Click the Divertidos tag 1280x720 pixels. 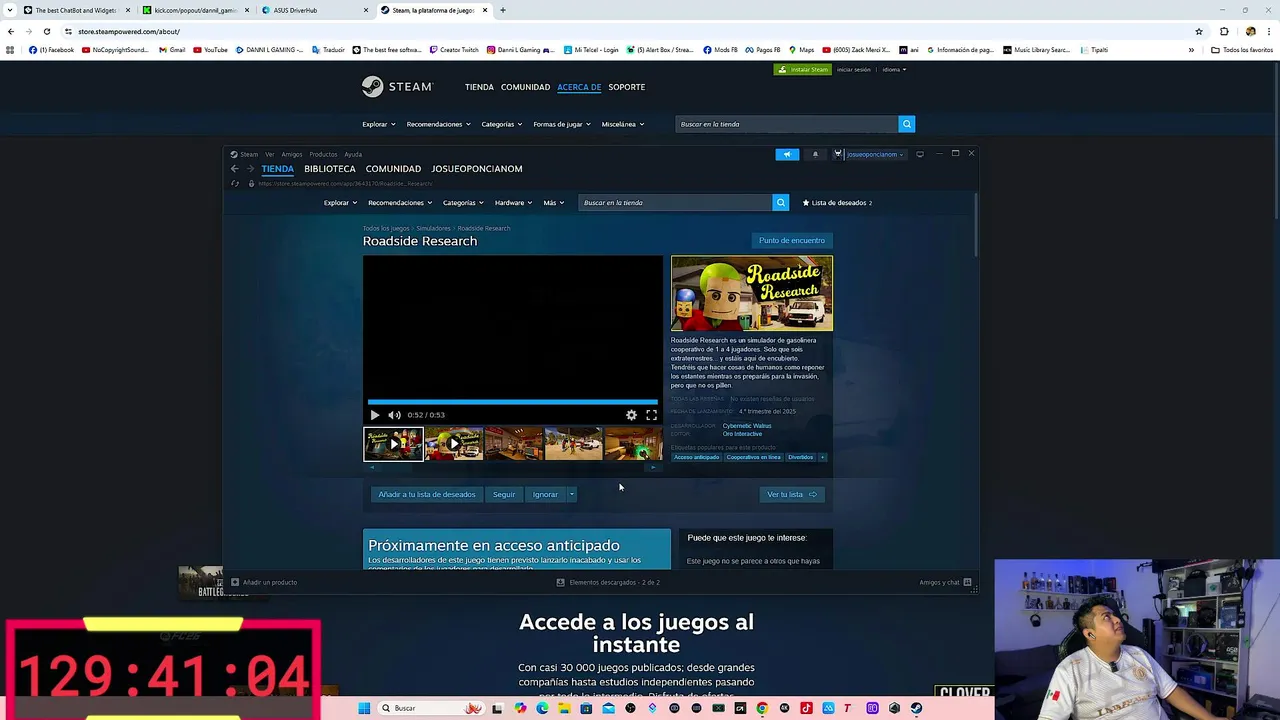[x=800, y=457]
